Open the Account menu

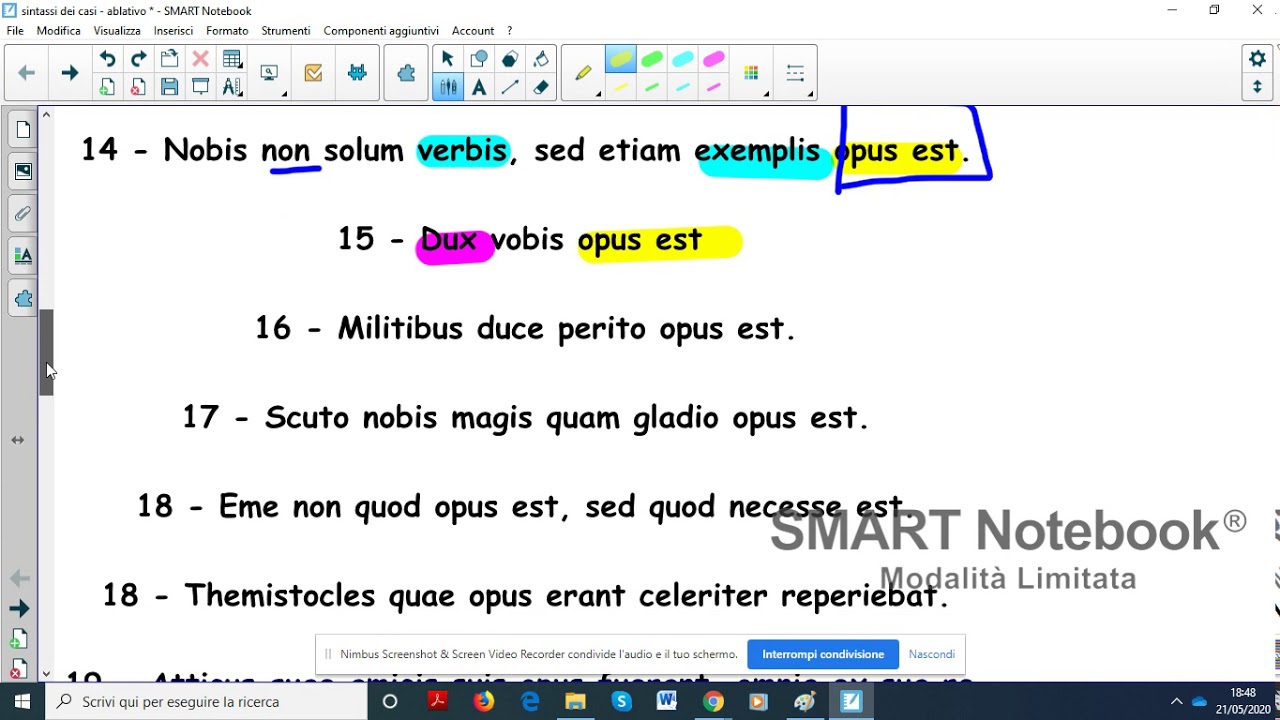click(473, 31)
